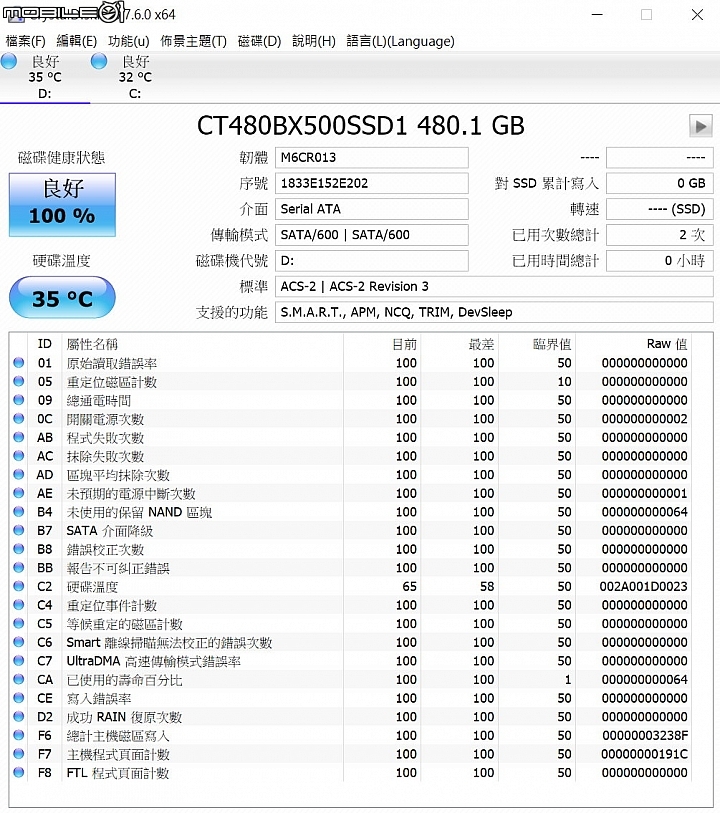Viewport: 720px width, 813px height.
Task: Click the interface field Serial ATA
Action: pyautogui.click(x=372, y=209)
